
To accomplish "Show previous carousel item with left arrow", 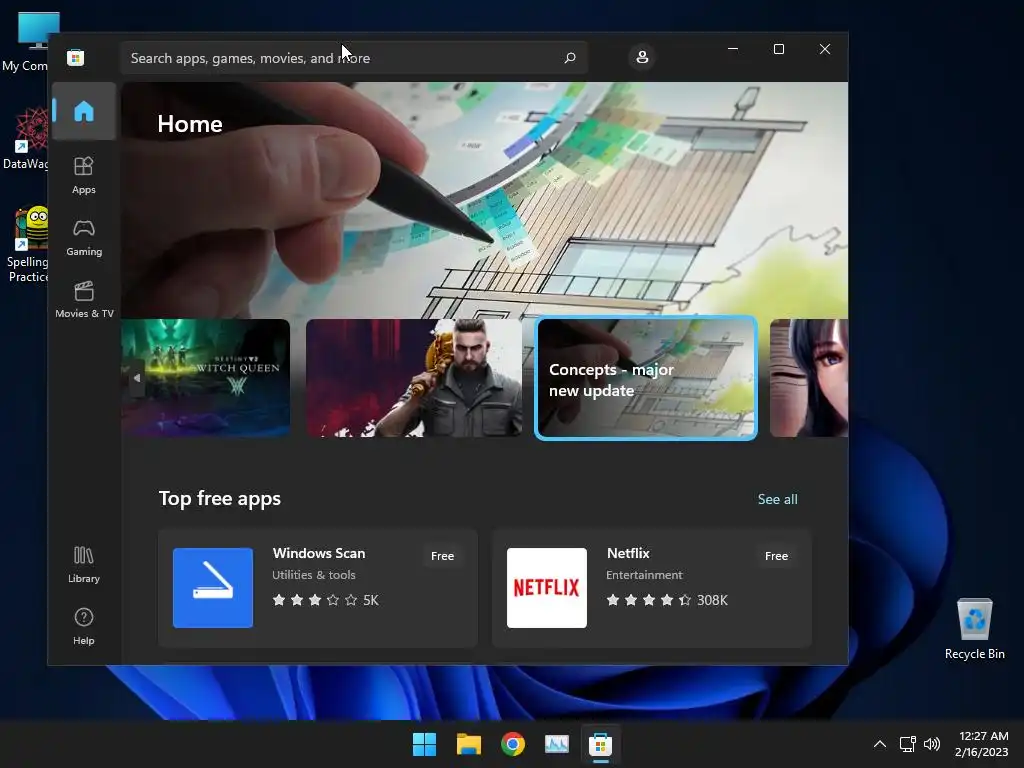I will tap(136, 378).
